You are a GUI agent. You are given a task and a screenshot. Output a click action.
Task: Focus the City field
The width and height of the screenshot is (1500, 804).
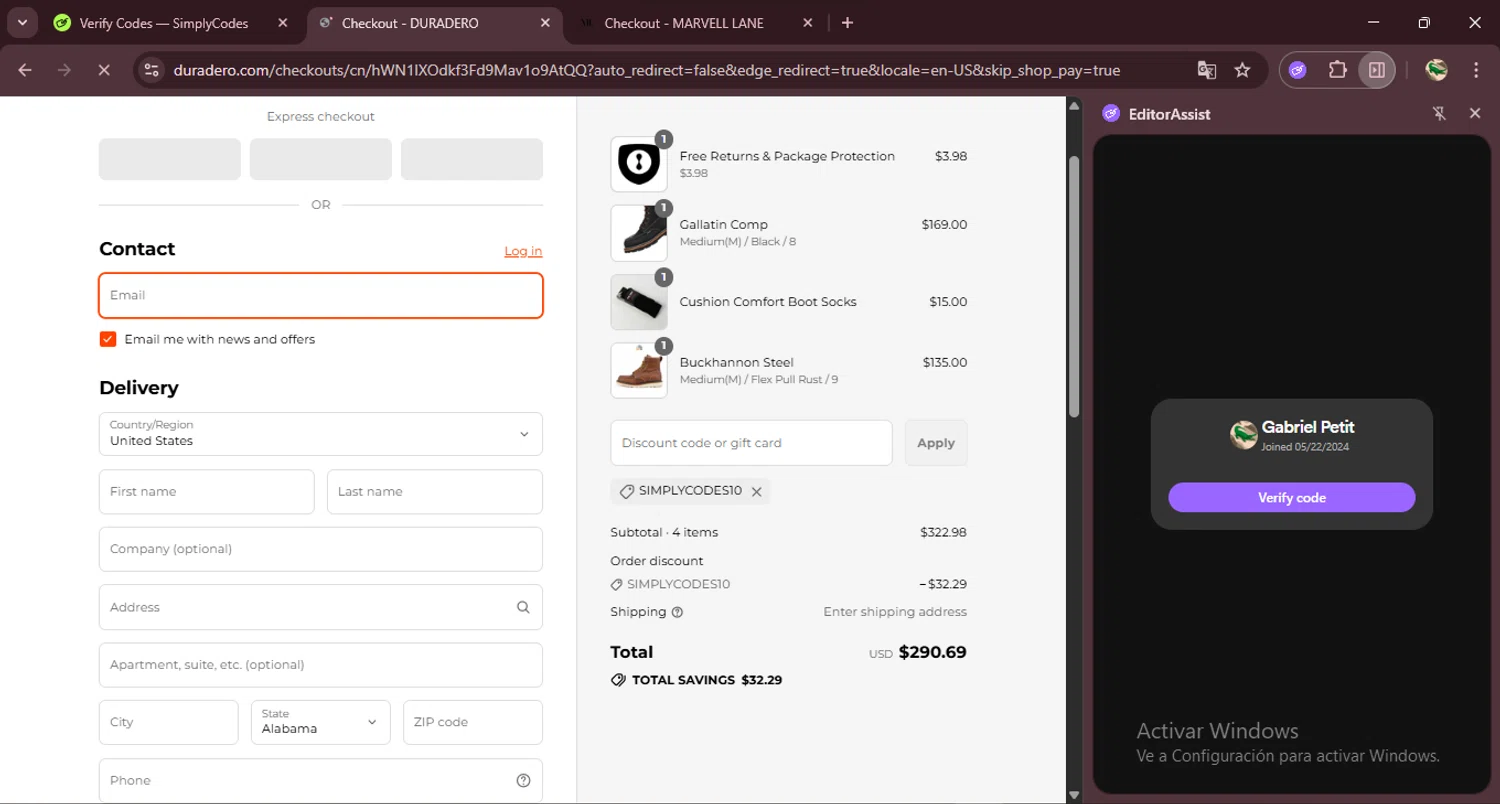pyautogui.click(x=169, y=722)
